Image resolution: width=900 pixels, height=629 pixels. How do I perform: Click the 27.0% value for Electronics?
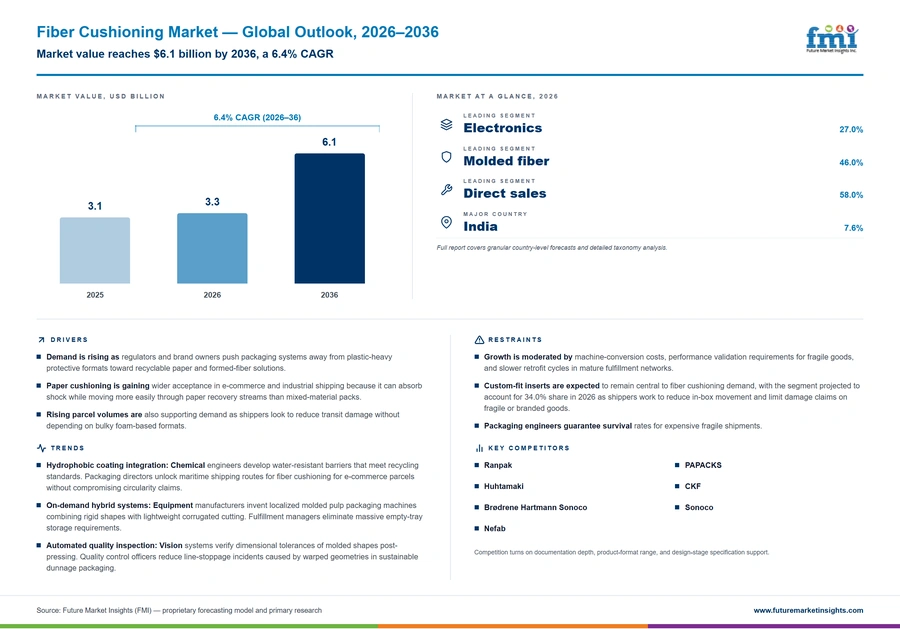point(851,130)
